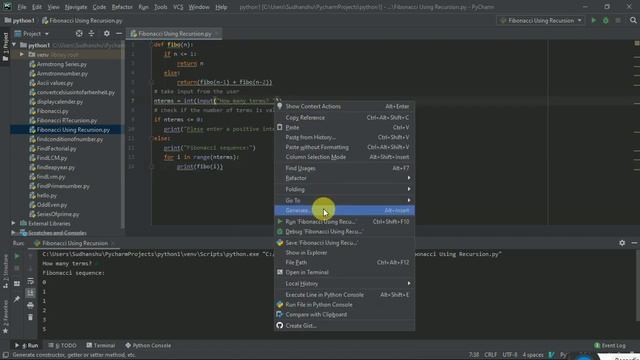
Task: Click the locate current file target icon
Action: pos(79,33)
